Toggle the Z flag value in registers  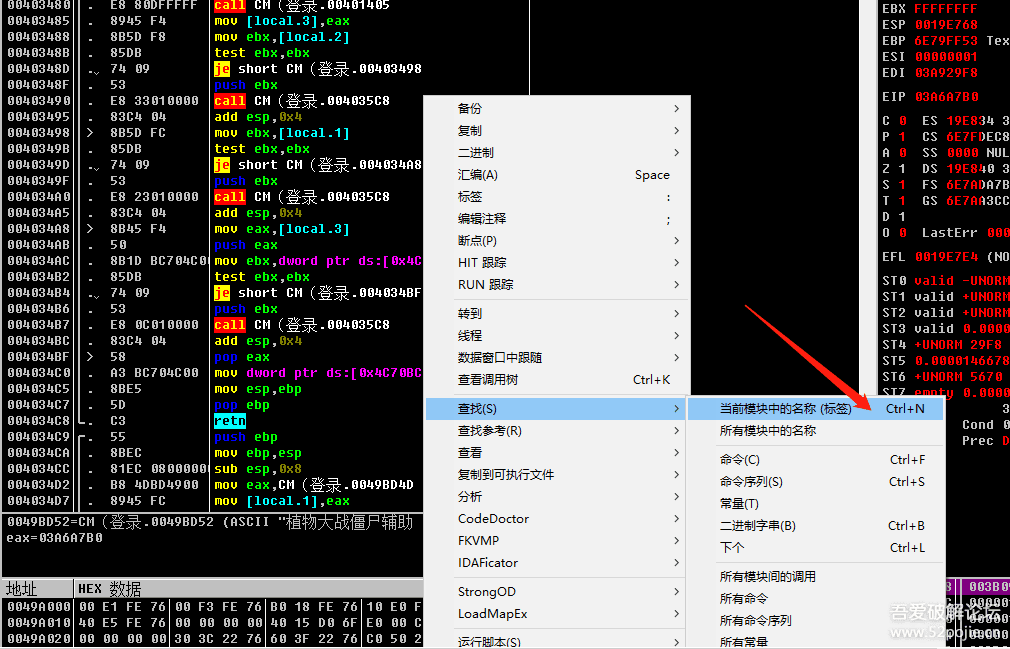903,169
